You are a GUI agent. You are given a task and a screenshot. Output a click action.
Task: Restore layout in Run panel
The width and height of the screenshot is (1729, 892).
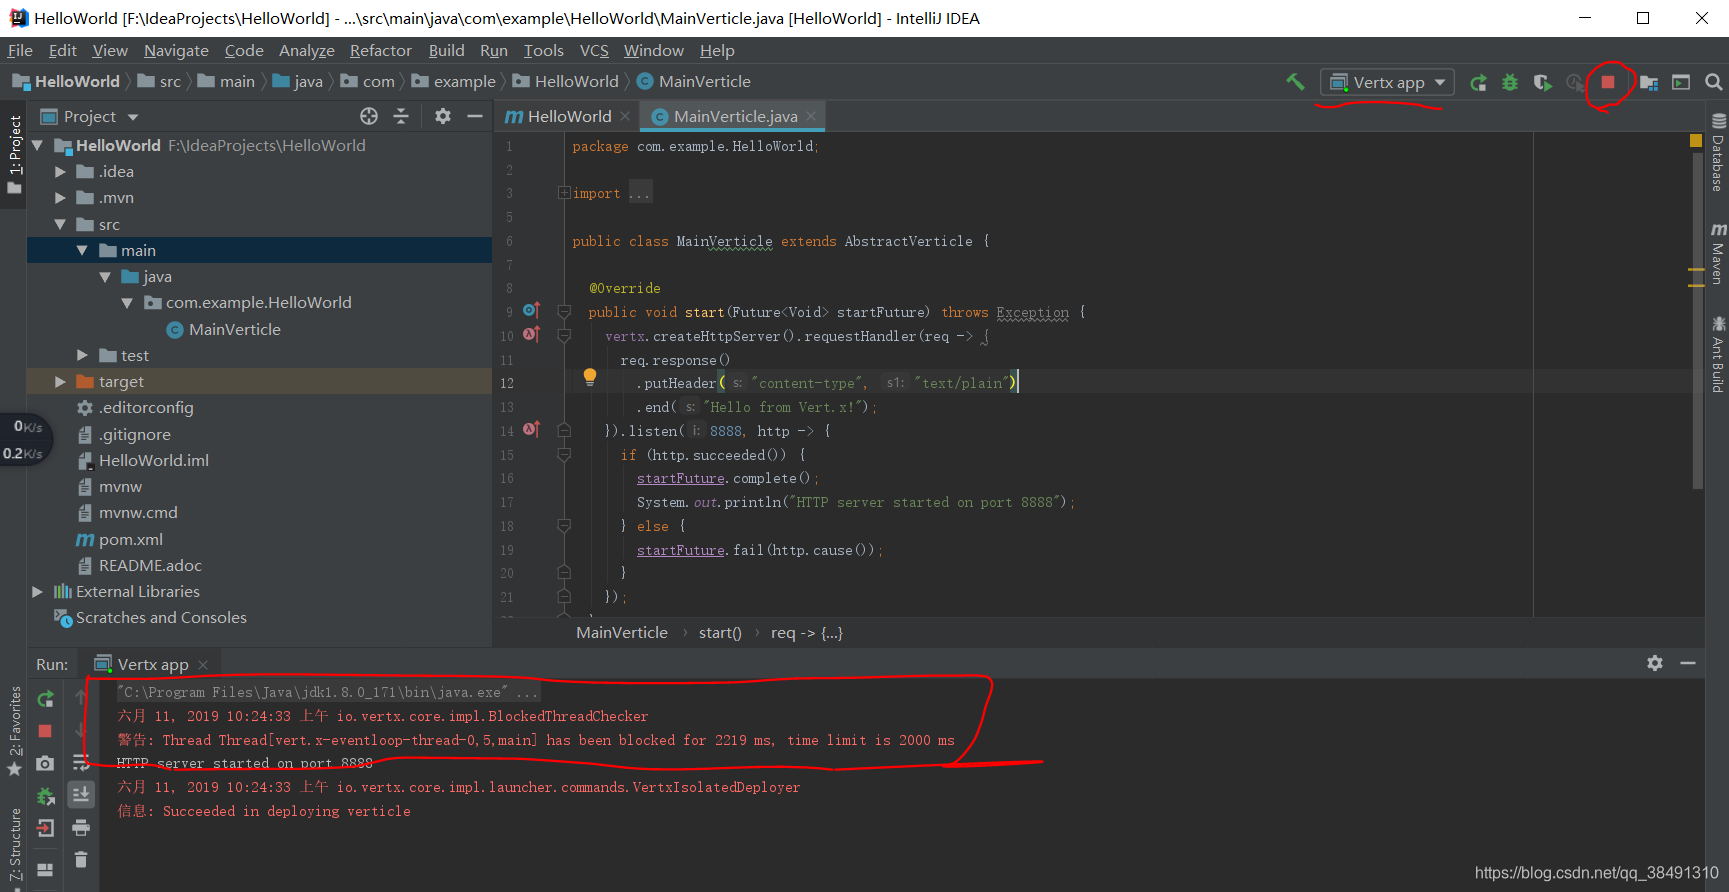tap(45, 869)
